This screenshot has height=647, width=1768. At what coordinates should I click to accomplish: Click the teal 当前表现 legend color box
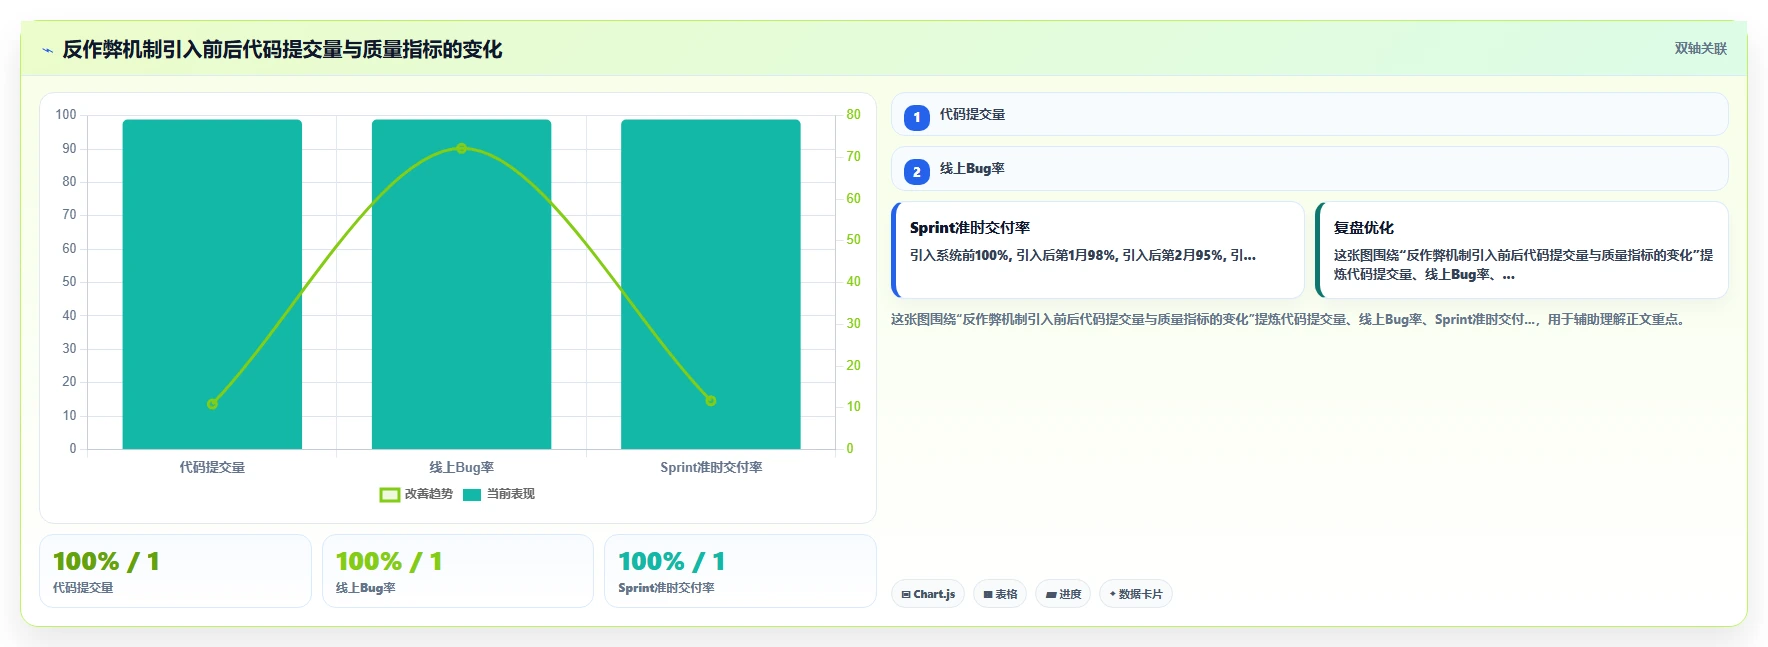[472, 494]
